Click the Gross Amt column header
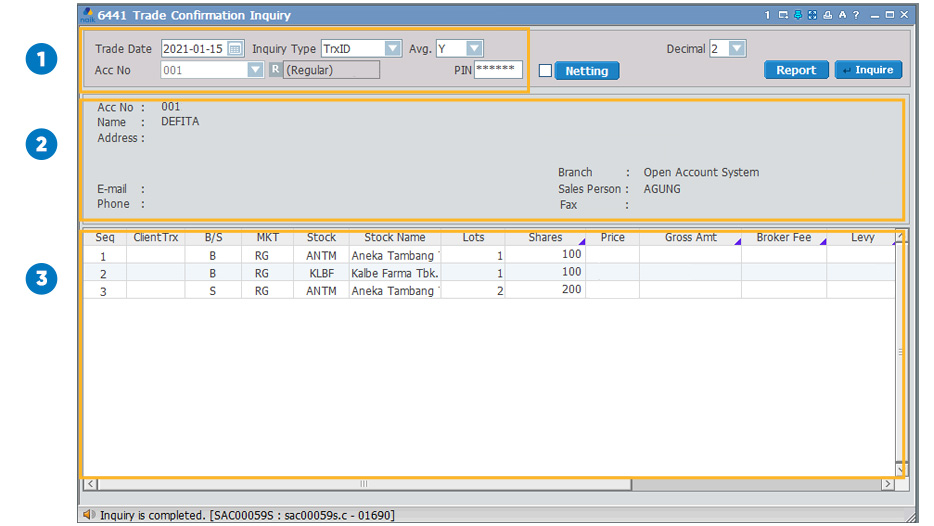934x526 pixels. click(x=690, y=238)
